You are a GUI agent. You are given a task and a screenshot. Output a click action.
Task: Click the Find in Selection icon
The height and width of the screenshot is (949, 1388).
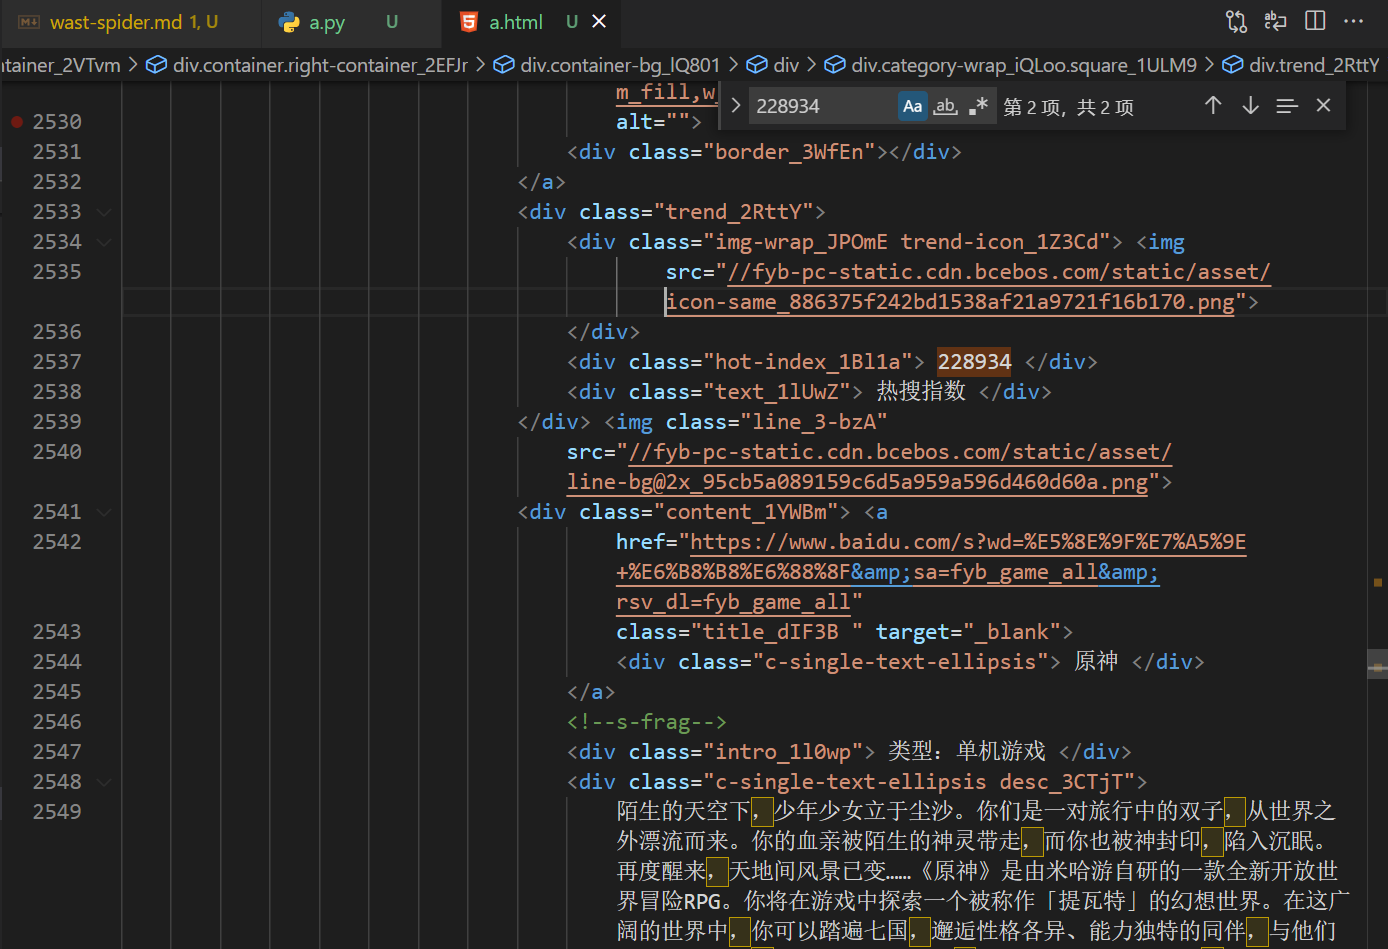pos(1287,106)
